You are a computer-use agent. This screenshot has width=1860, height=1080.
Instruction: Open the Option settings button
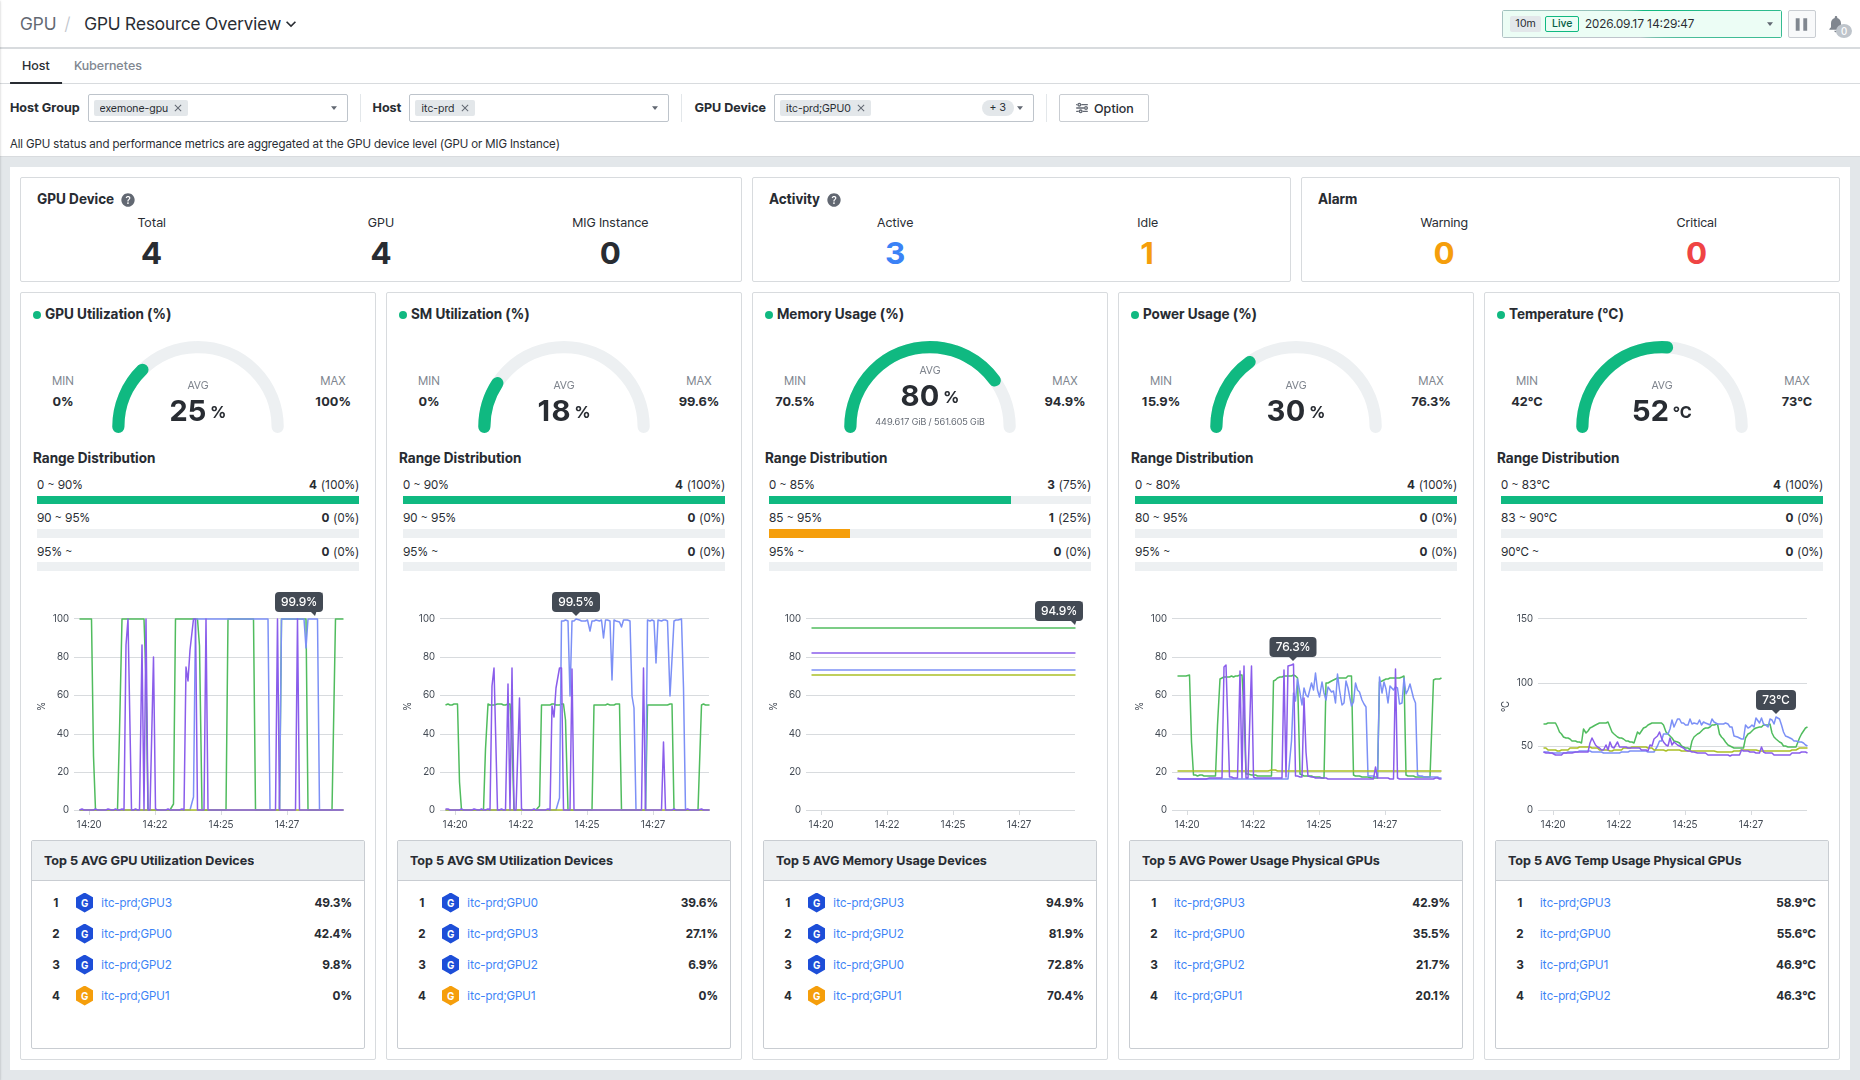[1104, 108]
